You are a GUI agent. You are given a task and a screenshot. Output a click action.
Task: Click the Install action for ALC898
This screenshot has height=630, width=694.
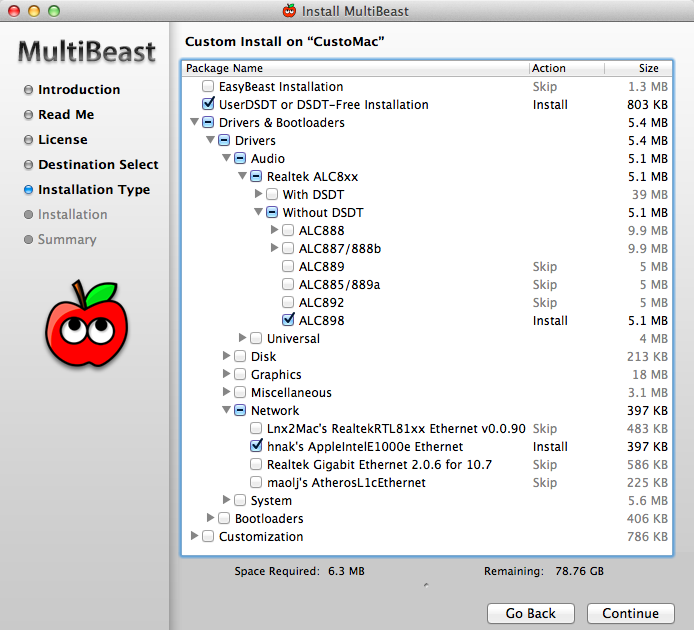pyautogui.click(x=550, y=321)
